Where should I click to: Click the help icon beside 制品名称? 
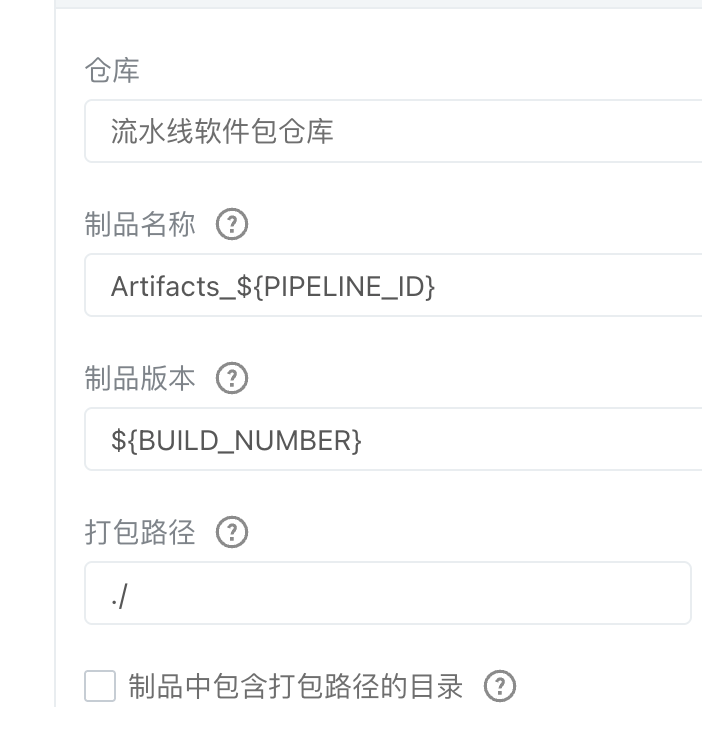pos(232,224)
